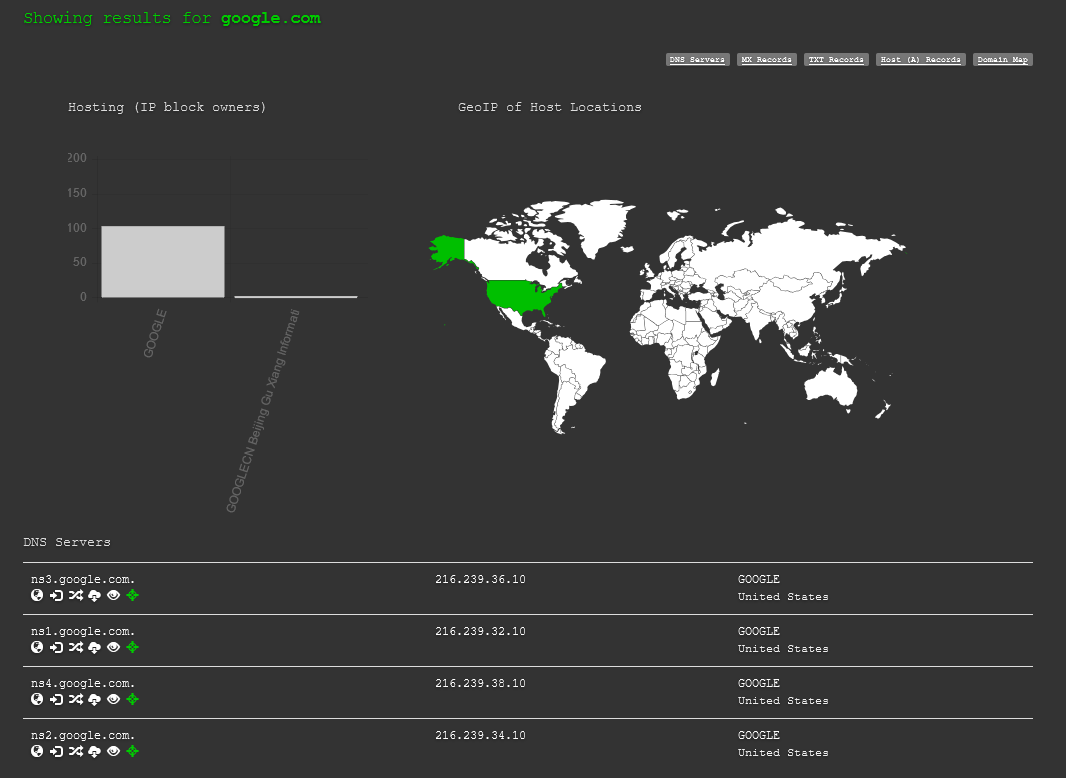
Task: Select IP address 216.239.38.10
Action: (x=481, y=683)
